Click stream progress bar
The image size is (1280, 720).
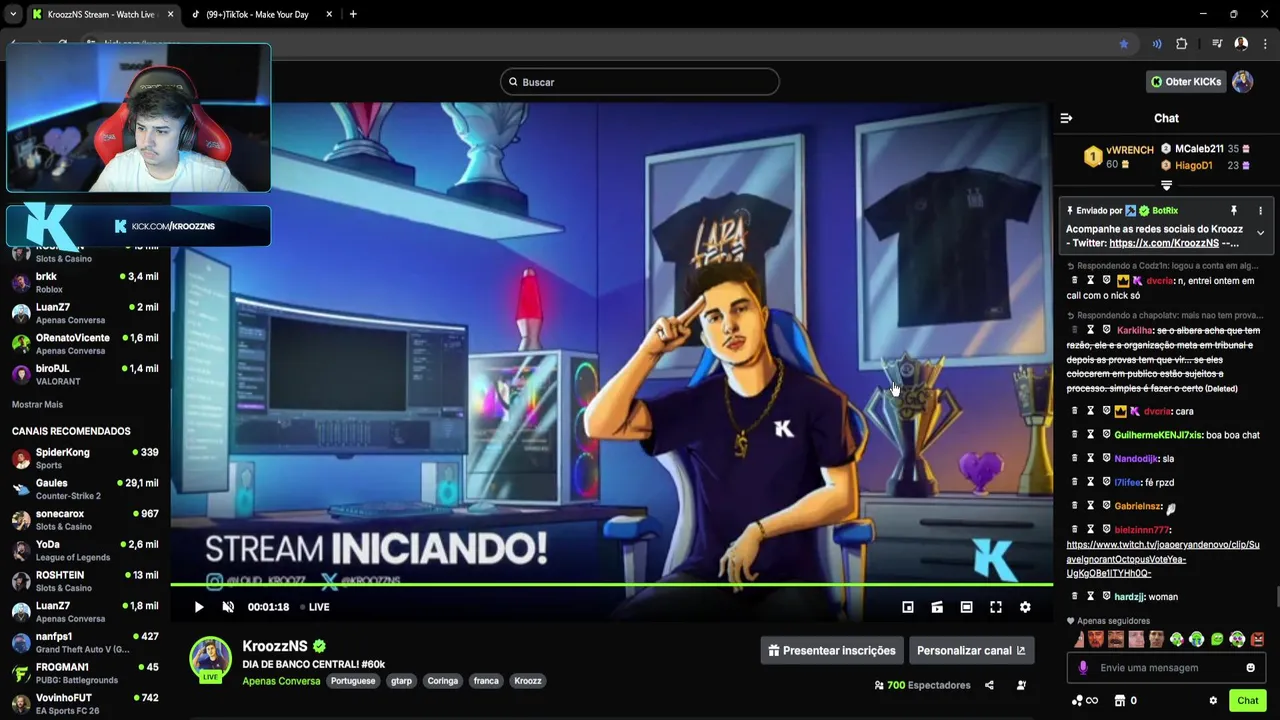611,584
